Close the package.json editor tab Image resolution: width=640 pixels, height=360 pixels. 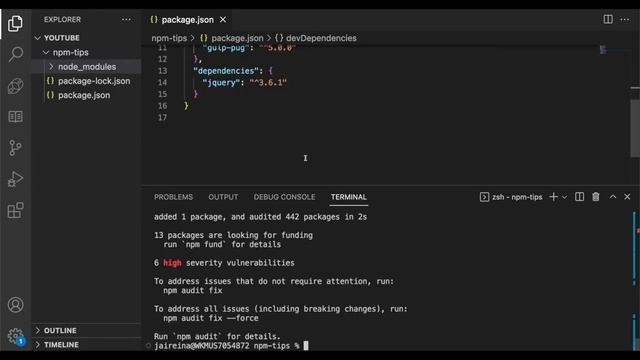click(x=223, y=20)
